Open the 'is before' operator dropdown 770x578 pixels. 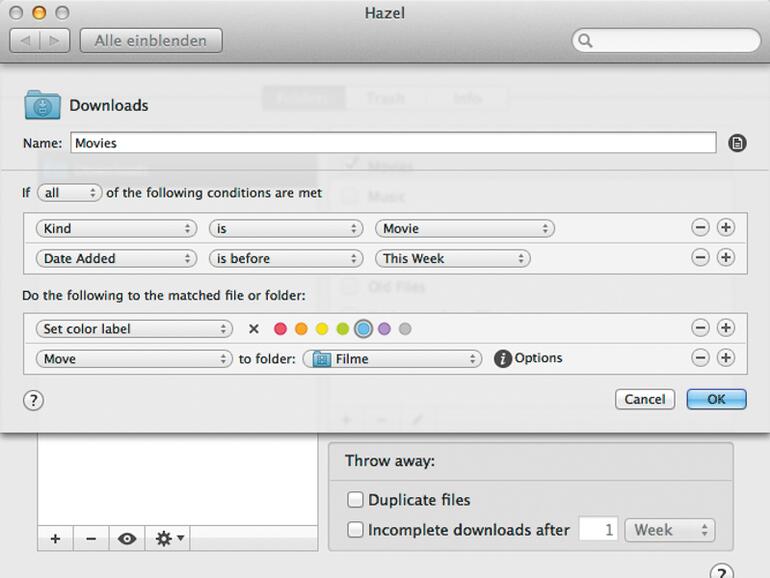pyautogui.click(x=286, y=258)
